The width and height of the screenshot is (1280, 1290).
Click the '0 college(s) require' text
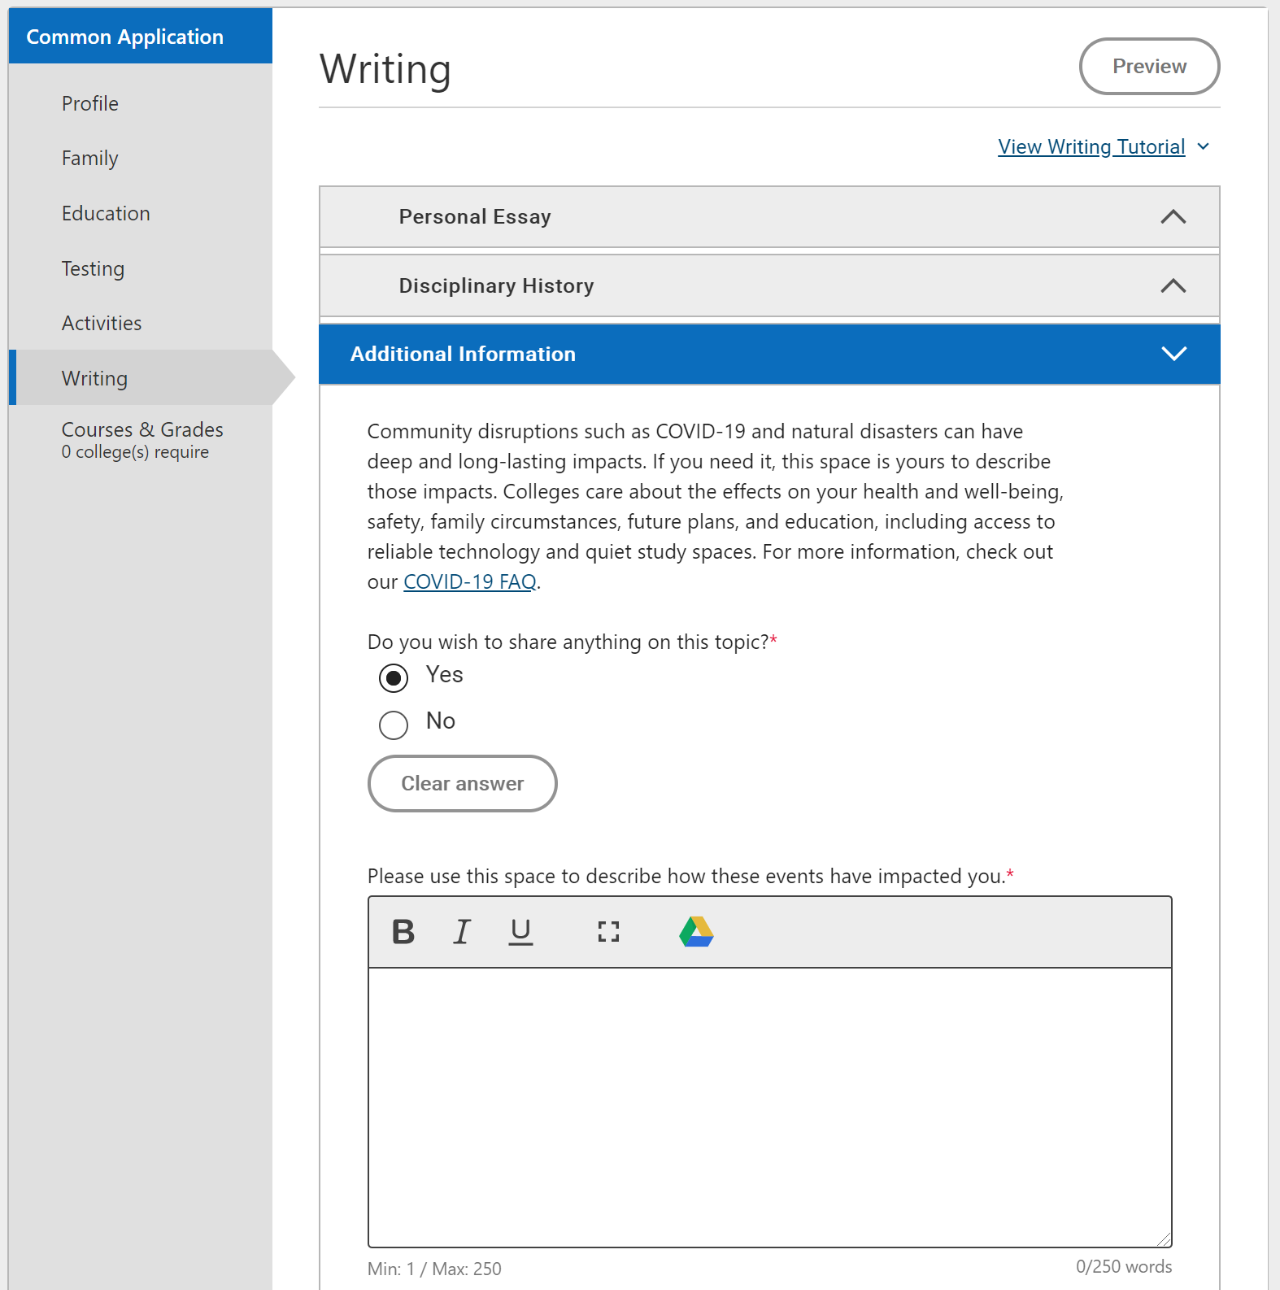pos(135,452)
